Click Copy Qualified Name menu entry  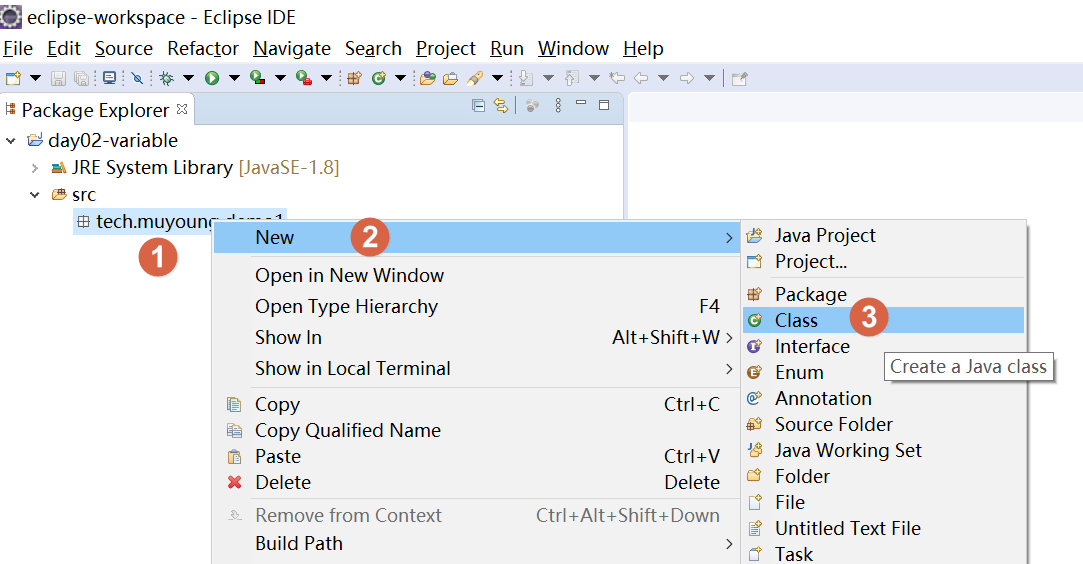[347, 430]
